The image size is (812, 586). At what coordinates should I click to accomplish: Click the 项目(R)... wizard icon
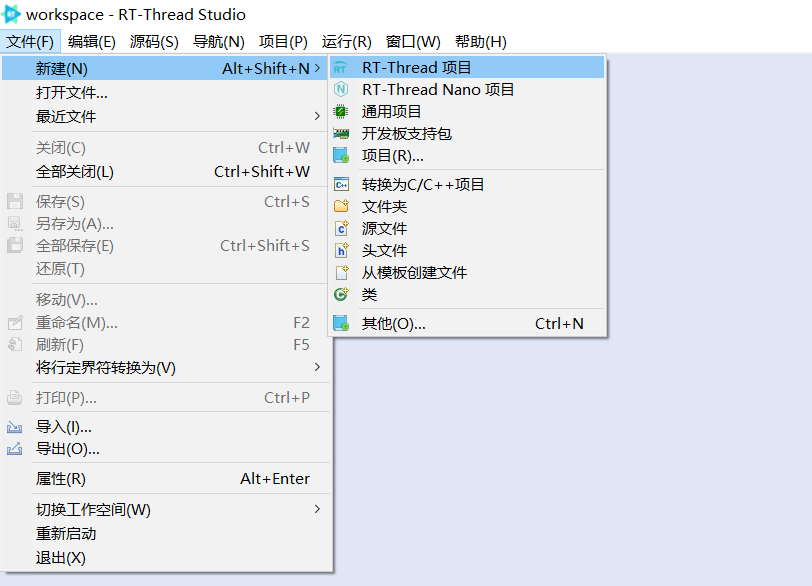point(341,155)
